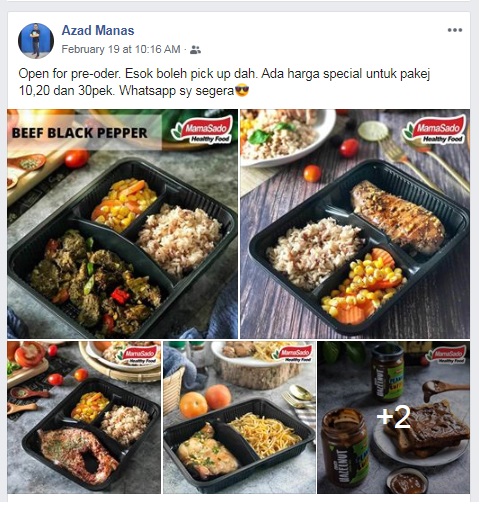
Task: View the Beef Black Pepper meal photo
Action: 122,224
